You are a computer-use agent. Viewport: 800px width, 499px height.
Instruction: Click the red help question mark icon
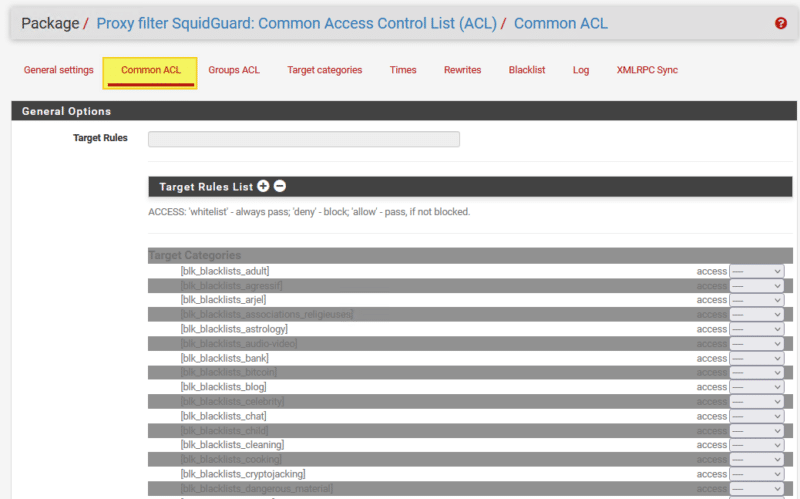coord(781,23)
